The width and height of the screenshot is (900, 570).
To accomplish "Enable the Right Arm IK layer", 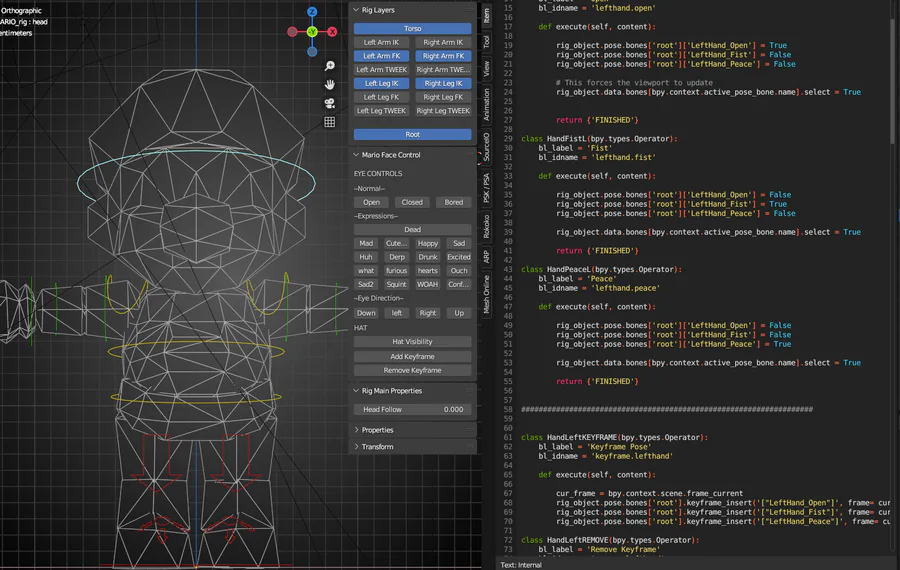I will pyautogui.click(x=443, y=42).
